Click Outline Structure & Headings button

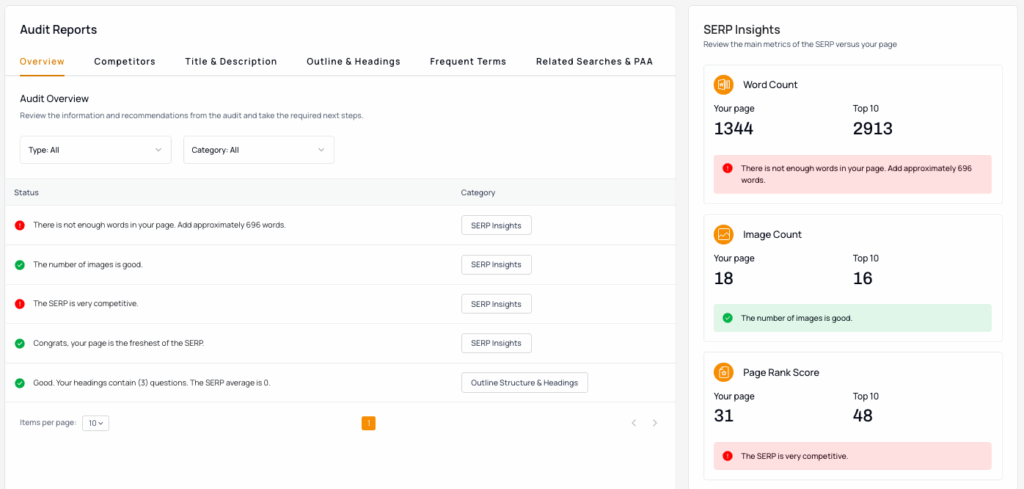(x=524, y=383)
